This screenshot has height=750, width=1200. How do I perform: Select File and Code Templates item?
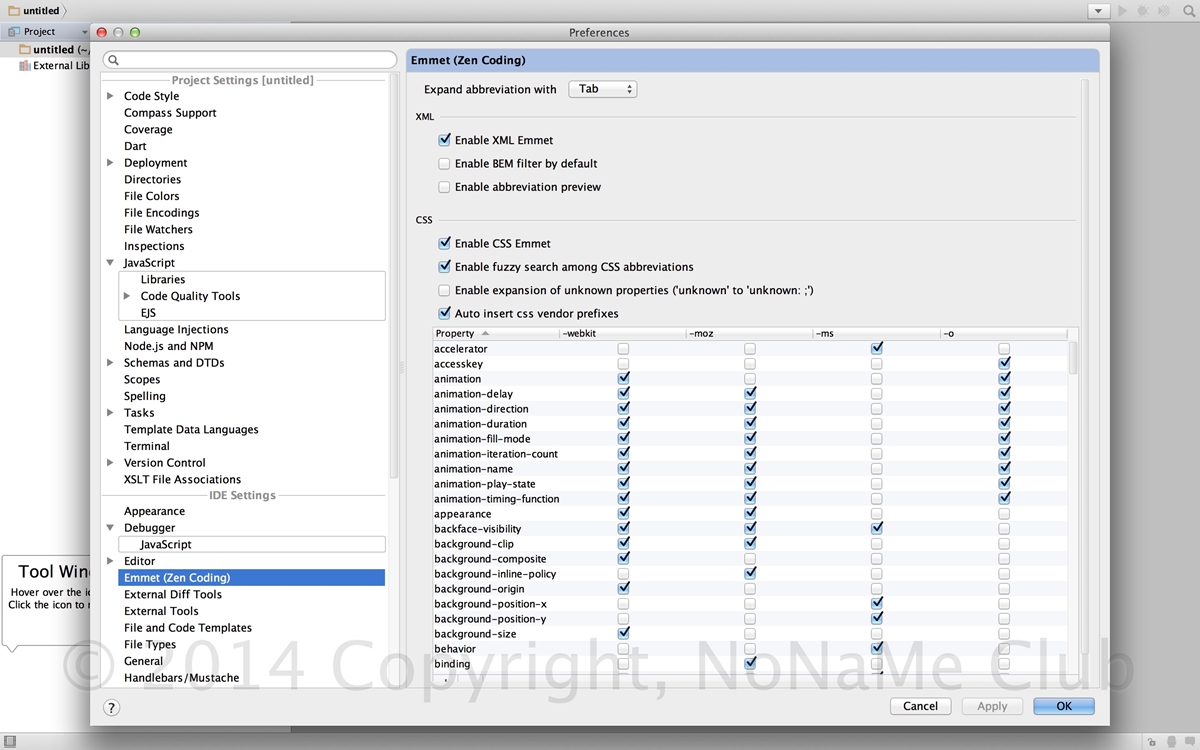[188, 628]
